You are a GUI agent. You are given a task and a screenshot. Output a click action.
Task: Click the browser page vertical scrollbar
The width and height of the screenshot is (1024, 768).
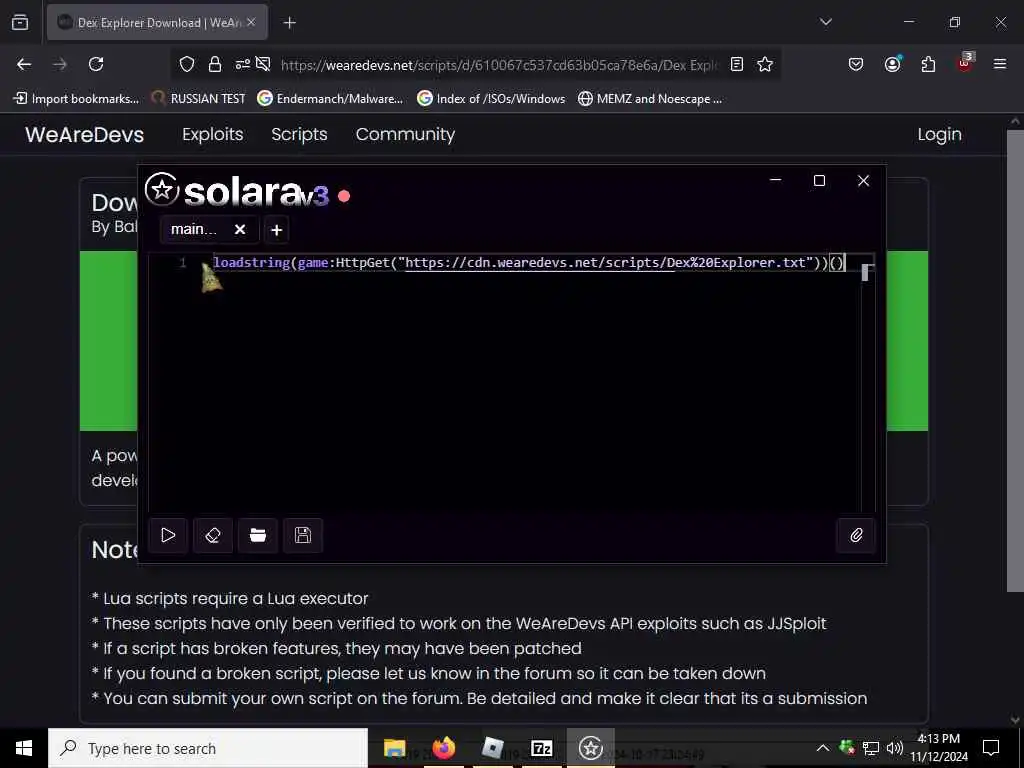coord(1015,359)
